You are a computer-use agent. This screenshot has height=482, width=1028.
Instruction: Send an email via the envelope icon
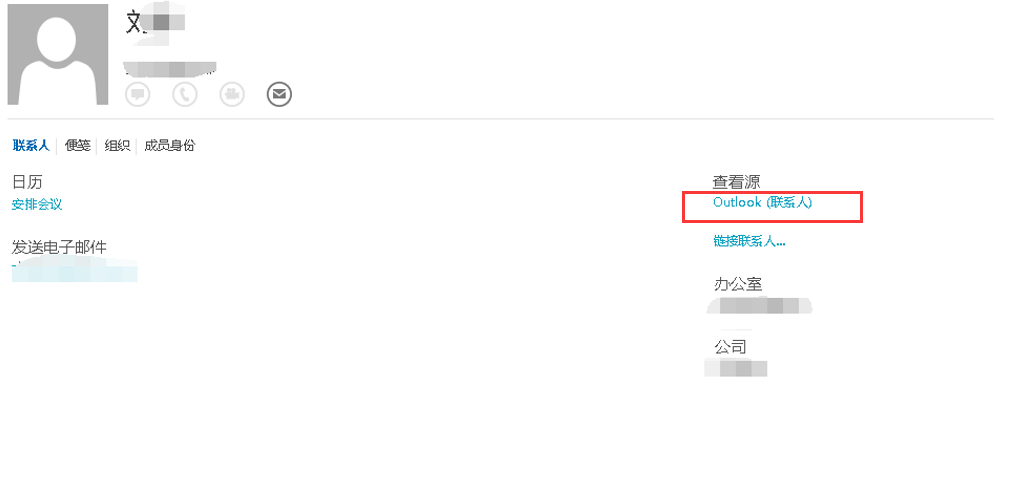[x=279, y=94]
